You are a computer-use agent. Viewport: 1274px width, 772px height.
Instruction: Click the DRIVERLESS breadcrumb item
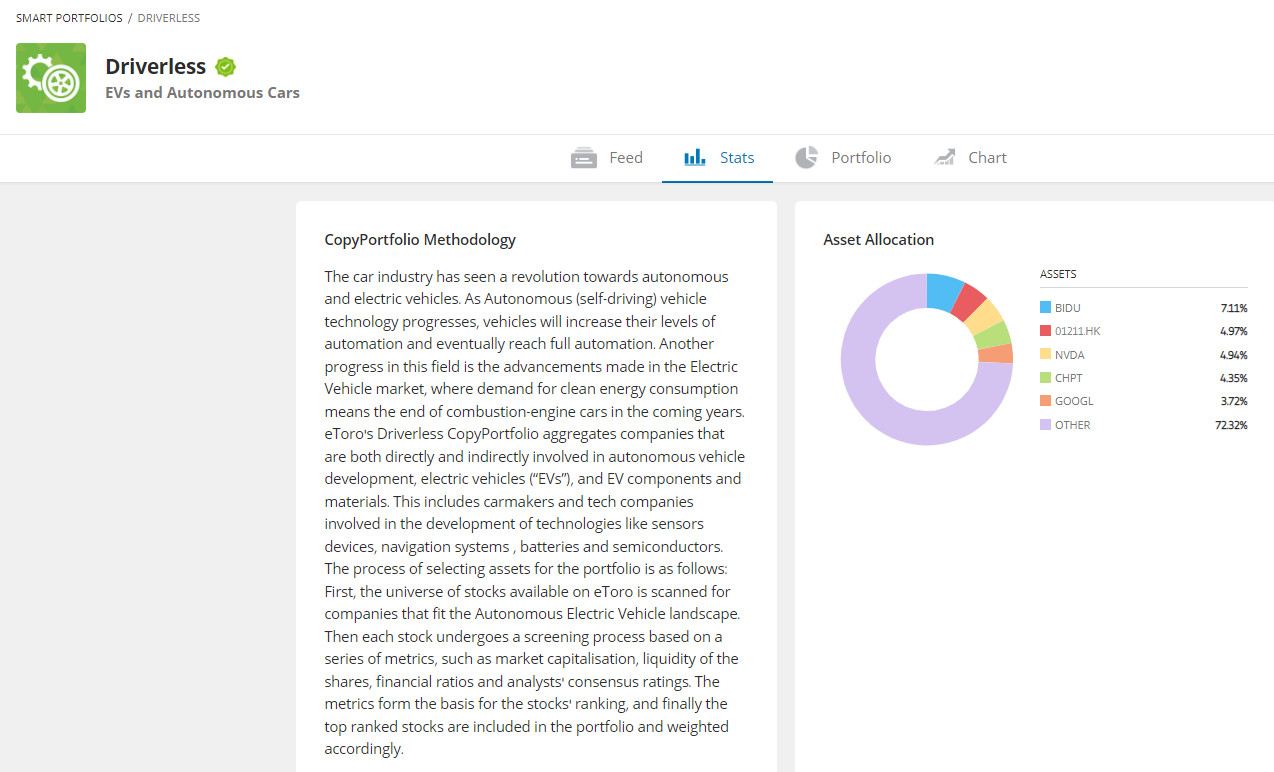tap(169, 18)
